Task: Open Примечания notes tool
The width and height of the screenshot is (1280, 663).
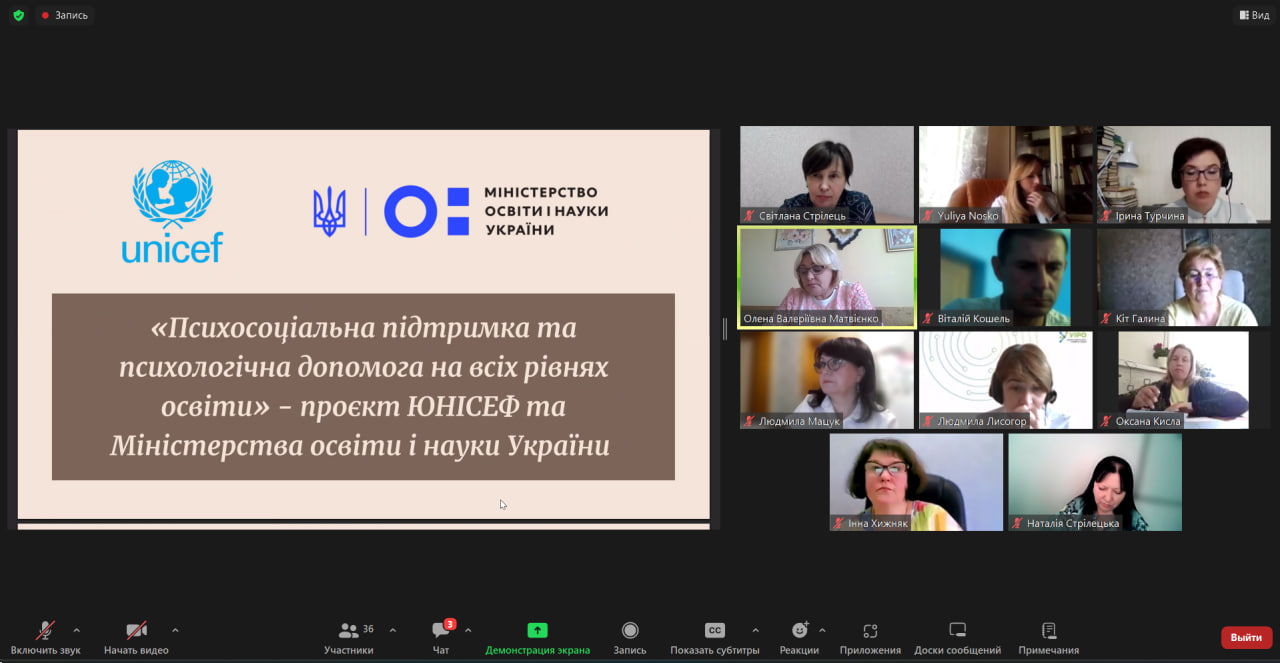Action: click(1049, 637)
